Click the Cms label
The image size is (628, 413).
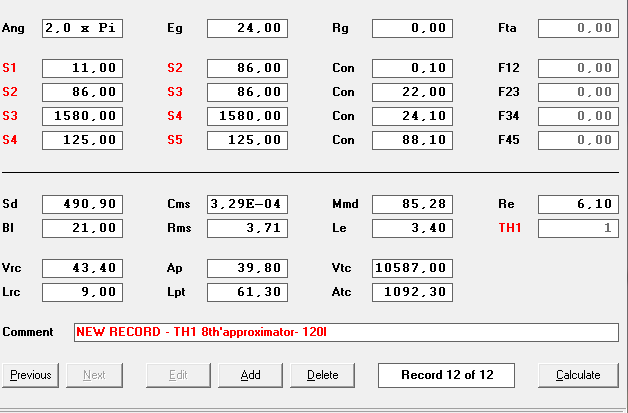pos(179,204)
